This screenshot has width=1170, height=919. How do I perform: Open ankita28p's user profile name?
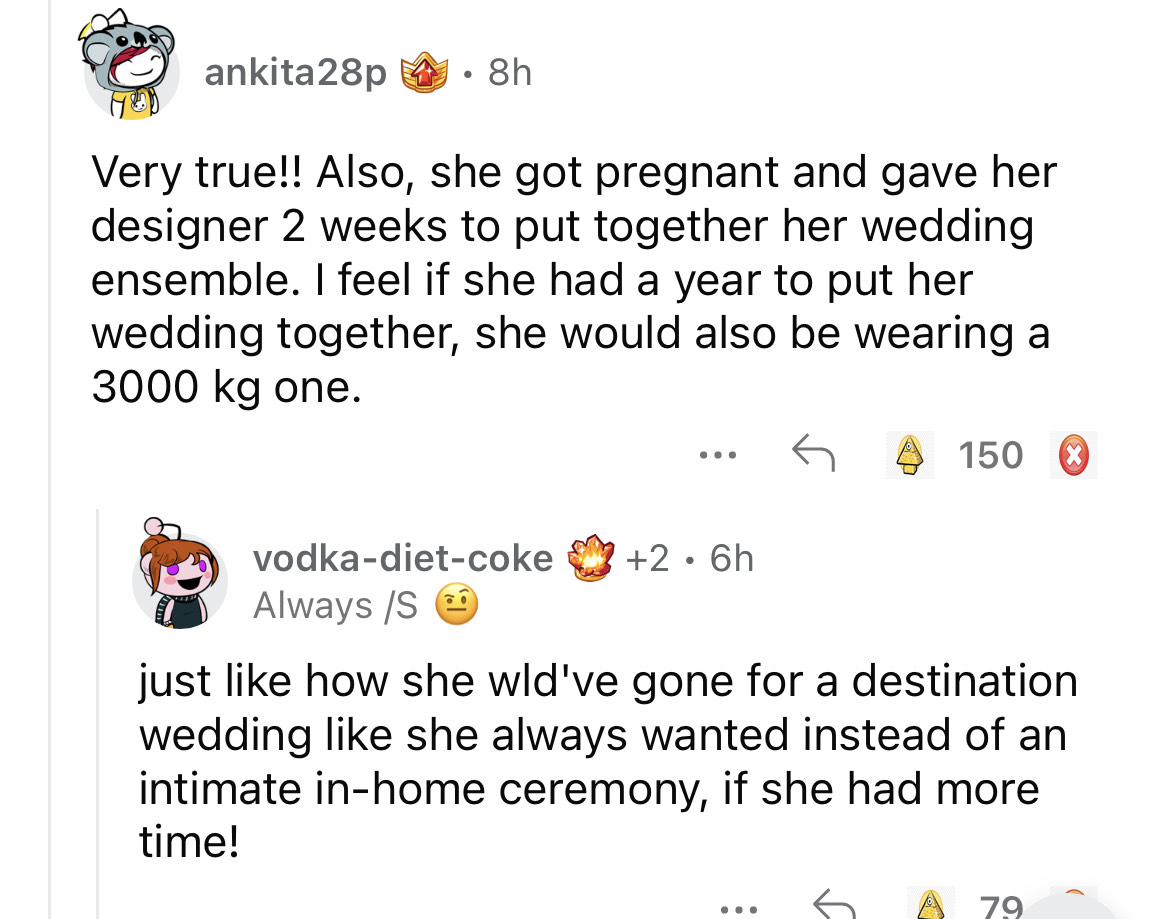295,72
